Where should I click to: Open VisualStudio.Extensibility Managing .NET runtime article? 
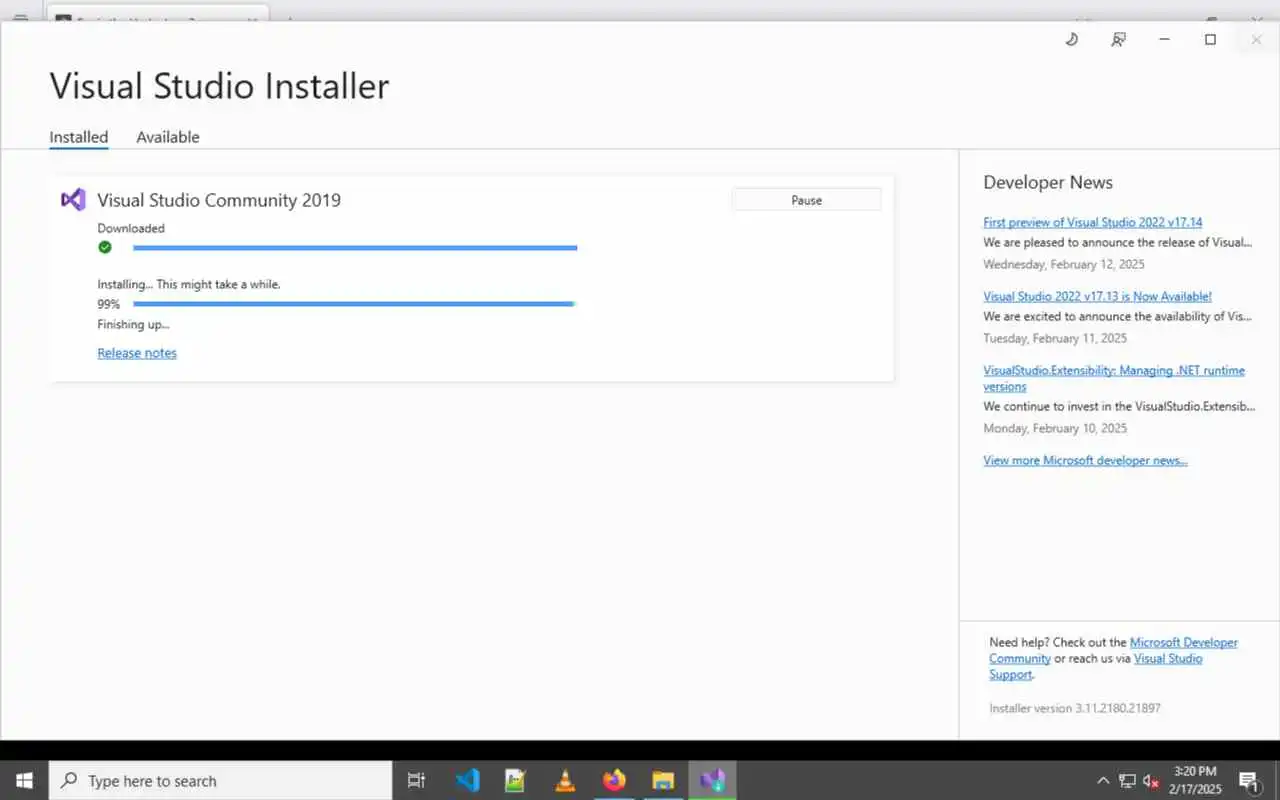pos(1114,378)
